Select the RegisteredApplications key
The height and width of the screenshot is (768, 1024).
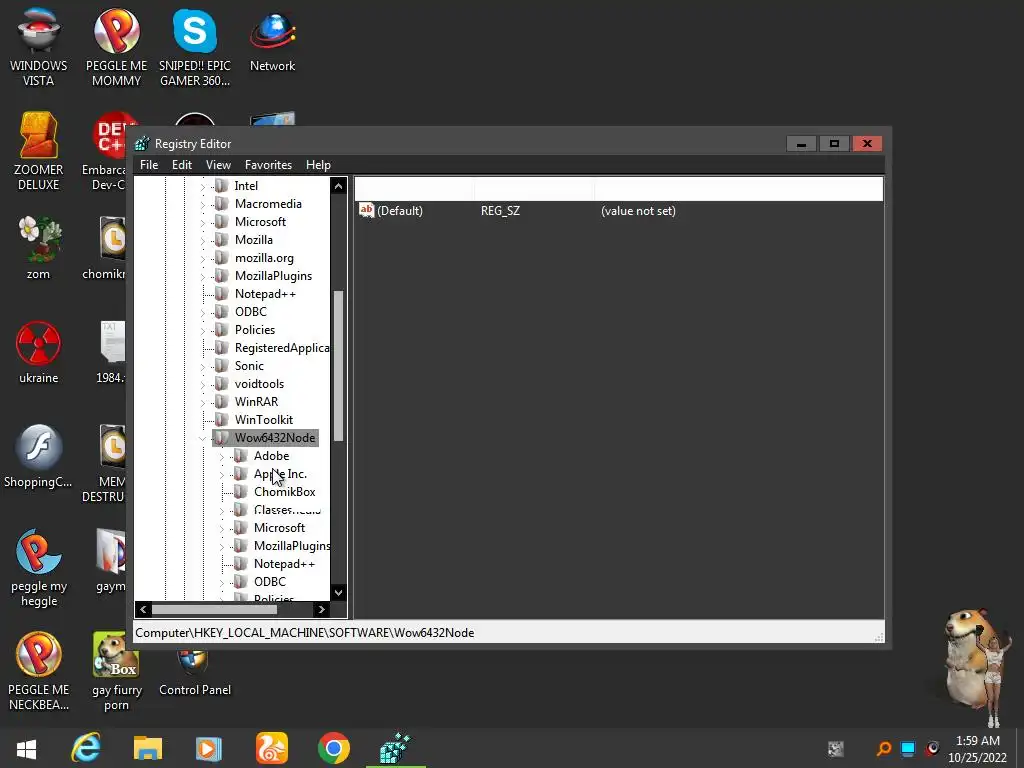point(282,348)
